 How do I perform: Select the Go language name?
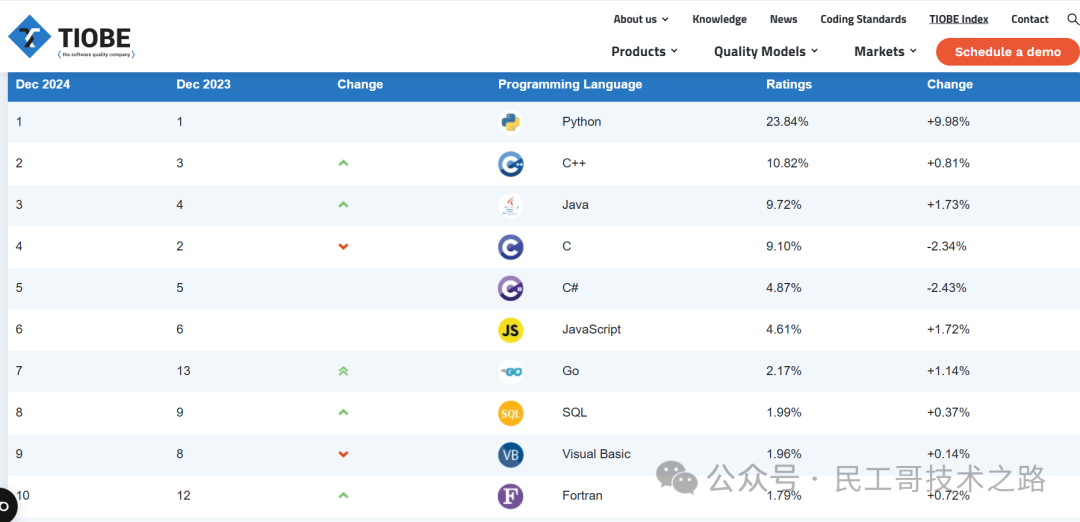point(570,370)
